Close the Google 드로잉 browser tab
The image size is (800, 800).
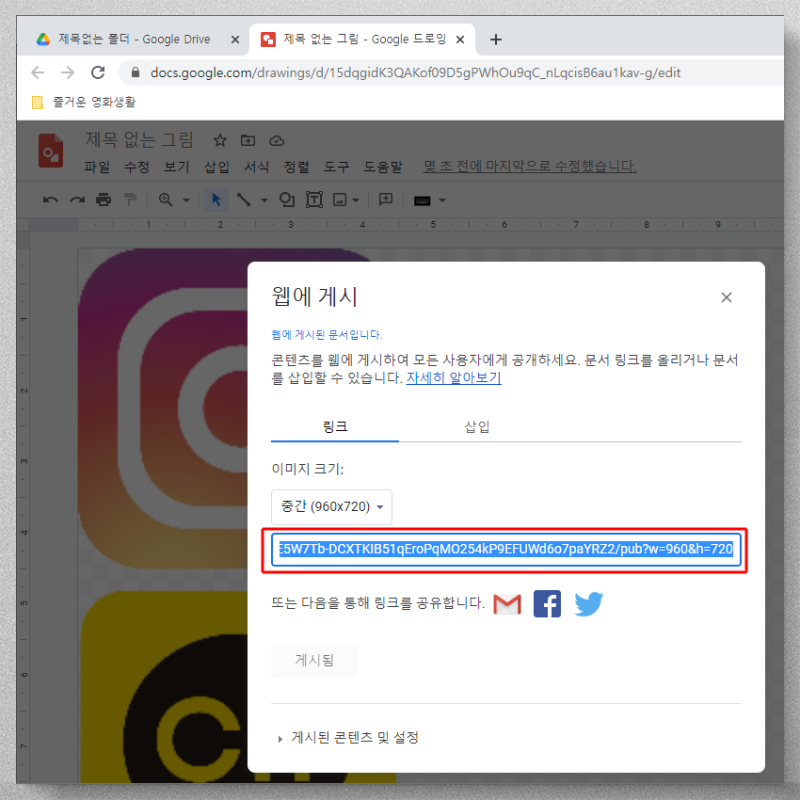tap(460, 39)
